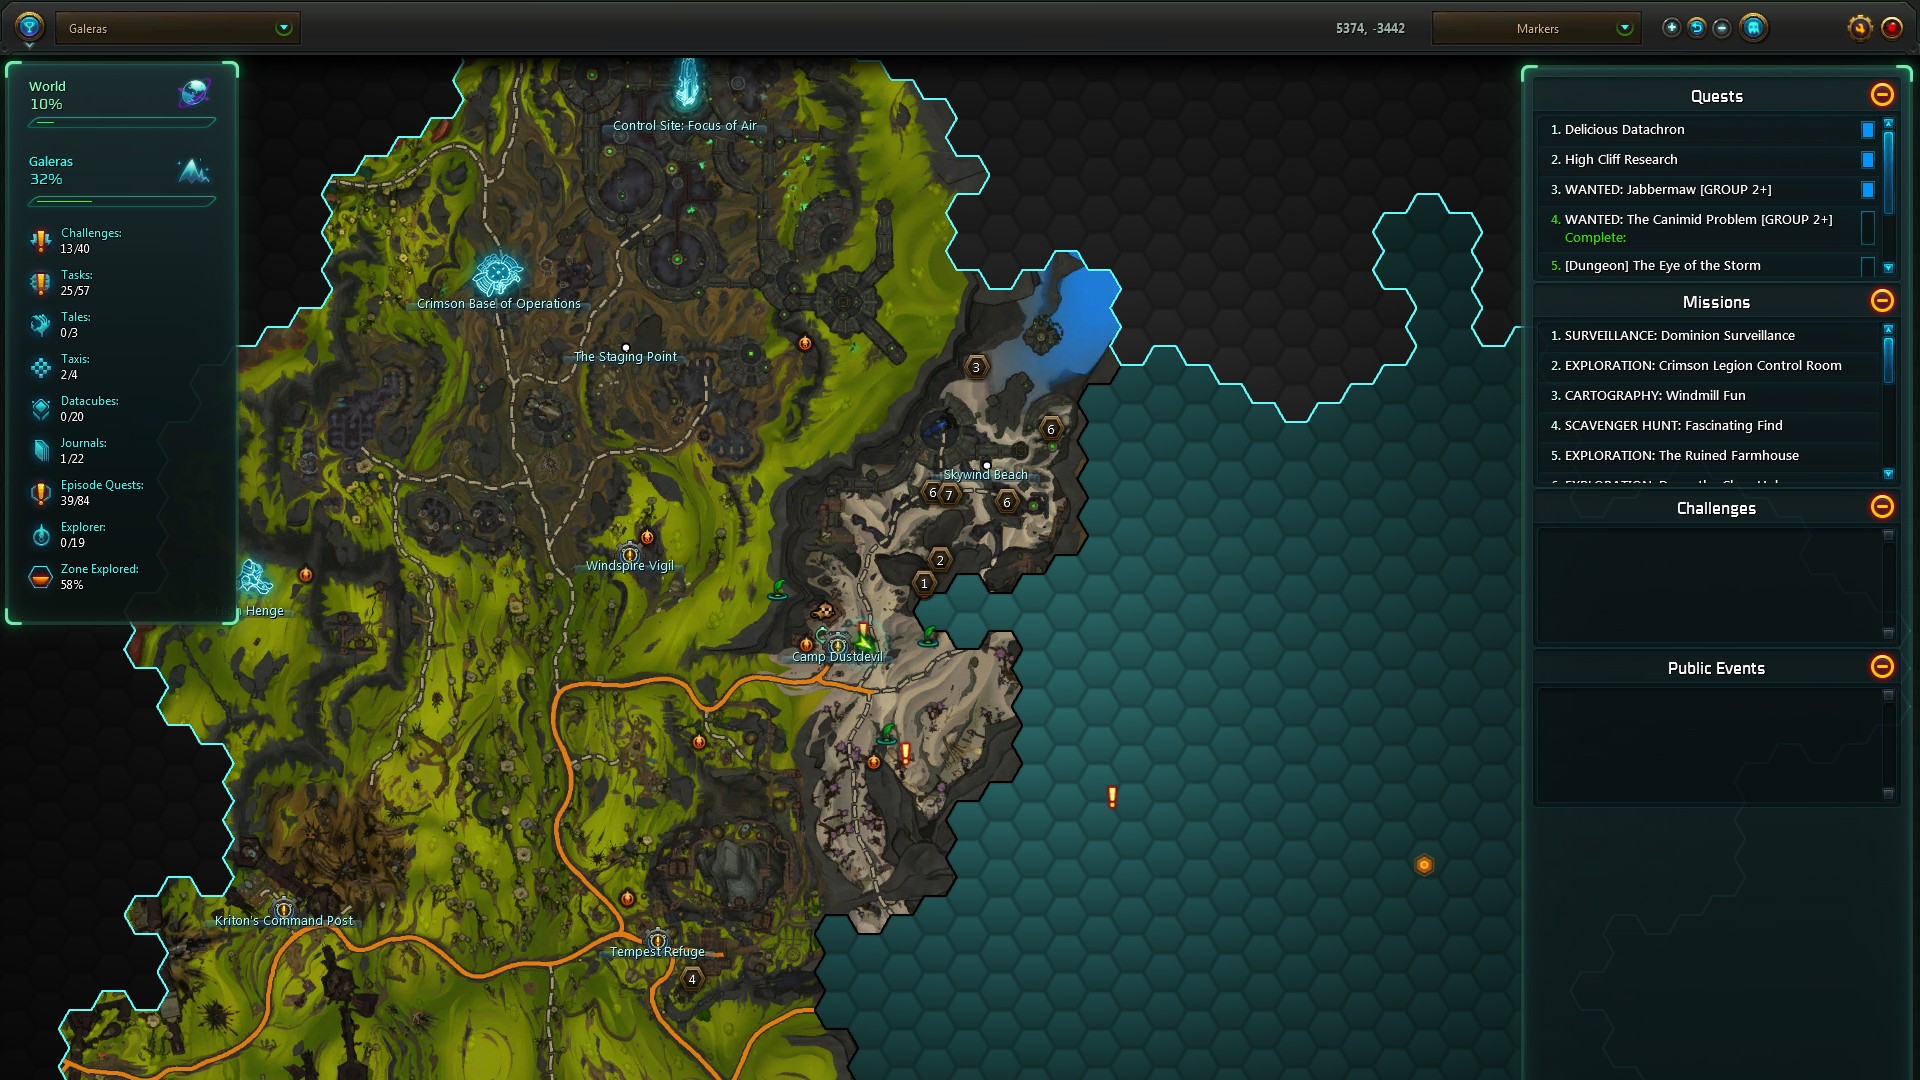This screenshot has width=1920, height=1080.
Task: Select SURVEILLANCE: Dominion Surveillance mission
Action: point(1679,336)
